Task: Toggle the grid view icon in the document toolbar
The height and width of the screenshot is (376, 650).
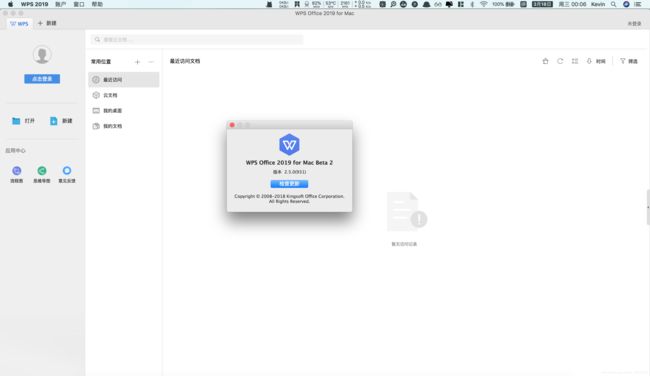Action: (x=575, y=61)
